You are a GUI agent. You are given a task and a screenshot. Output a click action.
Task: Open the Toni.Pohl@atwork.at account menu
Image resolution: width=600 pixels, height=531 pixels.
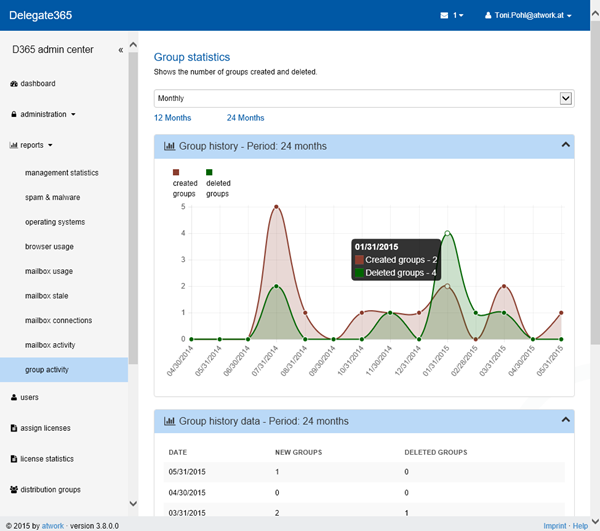pyautogui.click(x=527, y=16)
